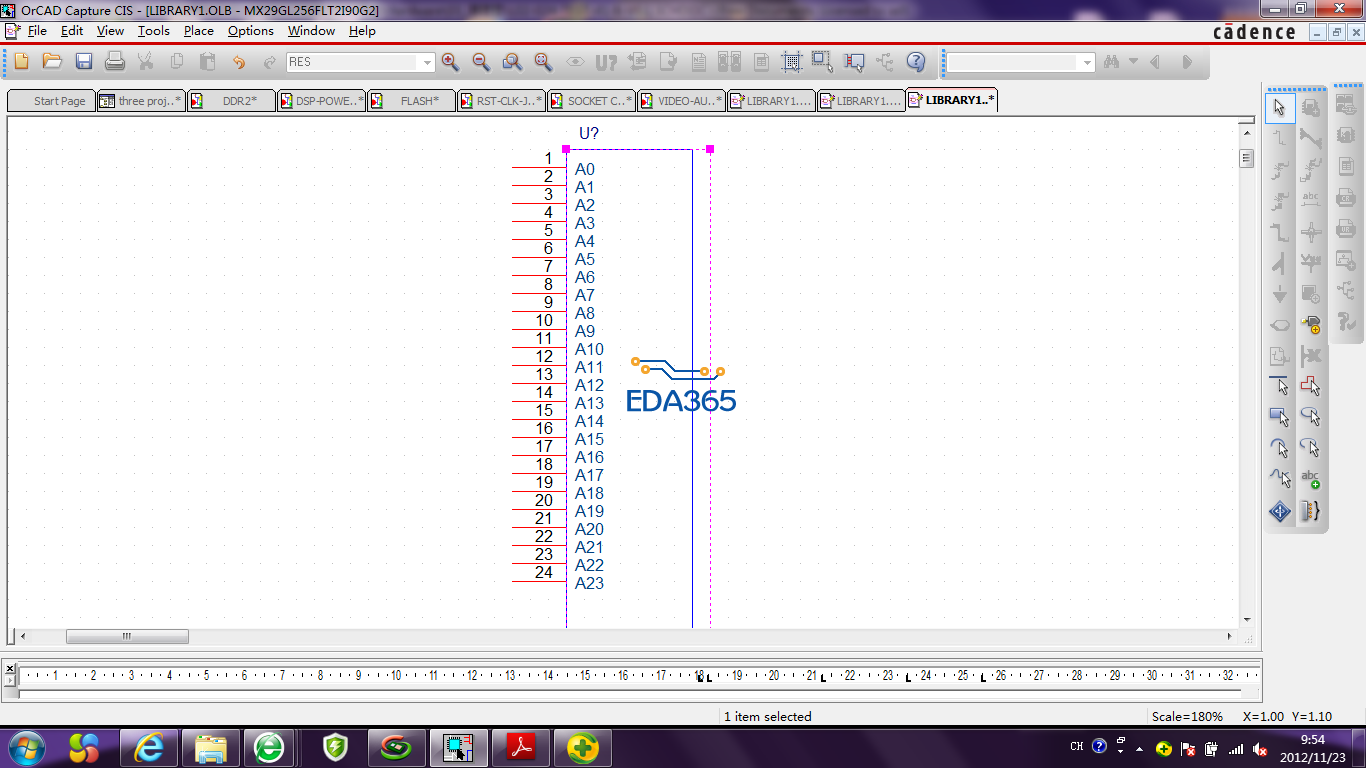
Task: Open the Help question mark icon
Action: [915, 62]
